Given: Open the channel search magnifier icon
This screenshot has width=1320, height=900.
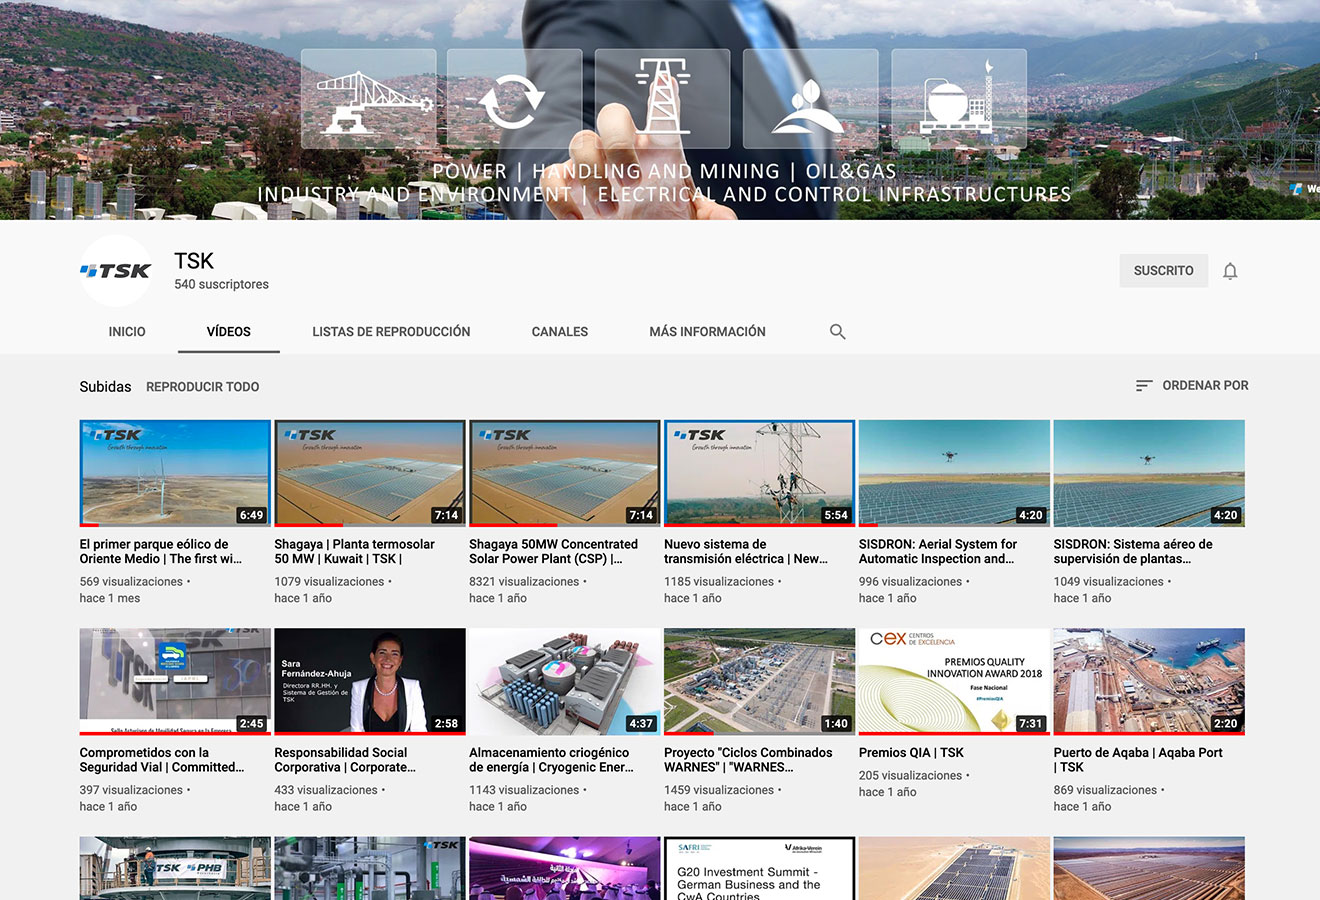Looking at the screenshot, I should tap(838, 332).
